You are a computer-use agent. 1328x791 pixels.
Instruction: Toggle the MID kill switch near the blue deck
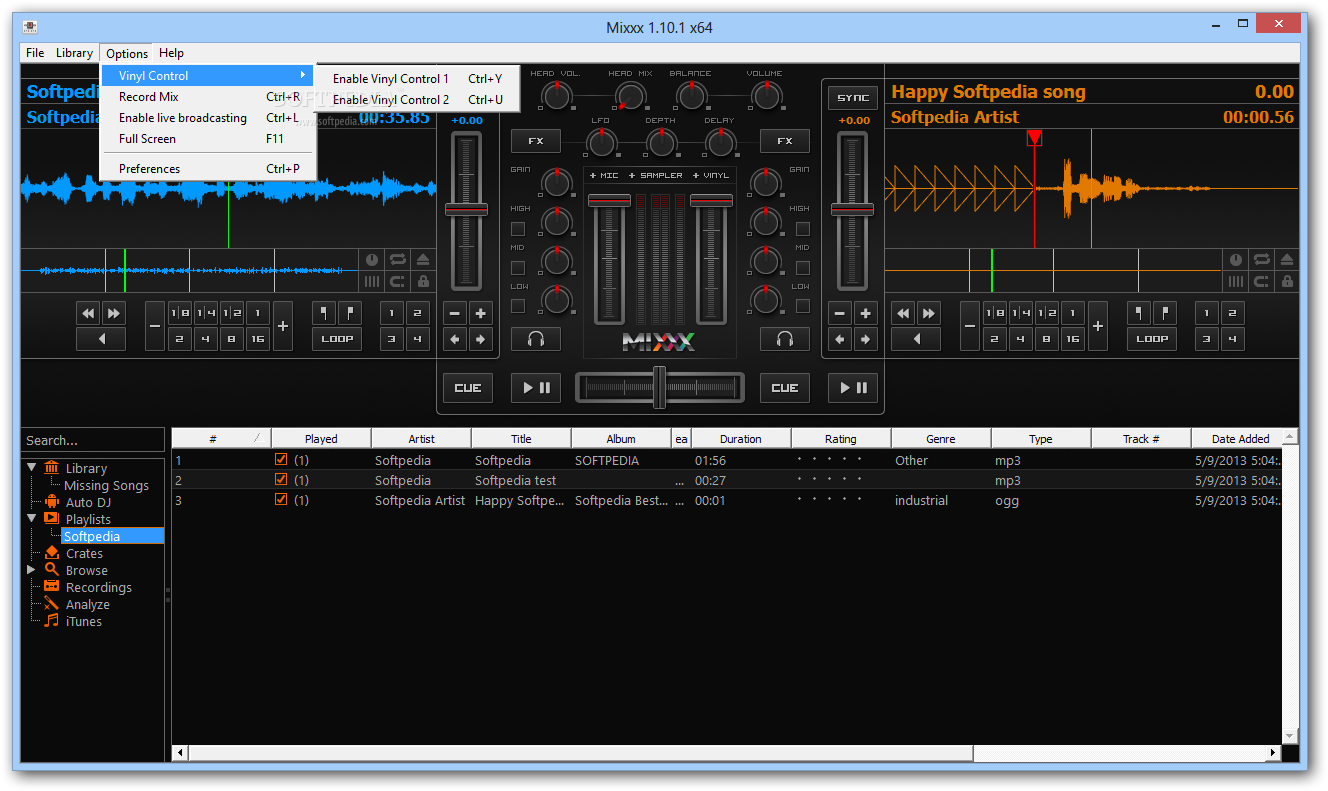(x=518, y=268)
